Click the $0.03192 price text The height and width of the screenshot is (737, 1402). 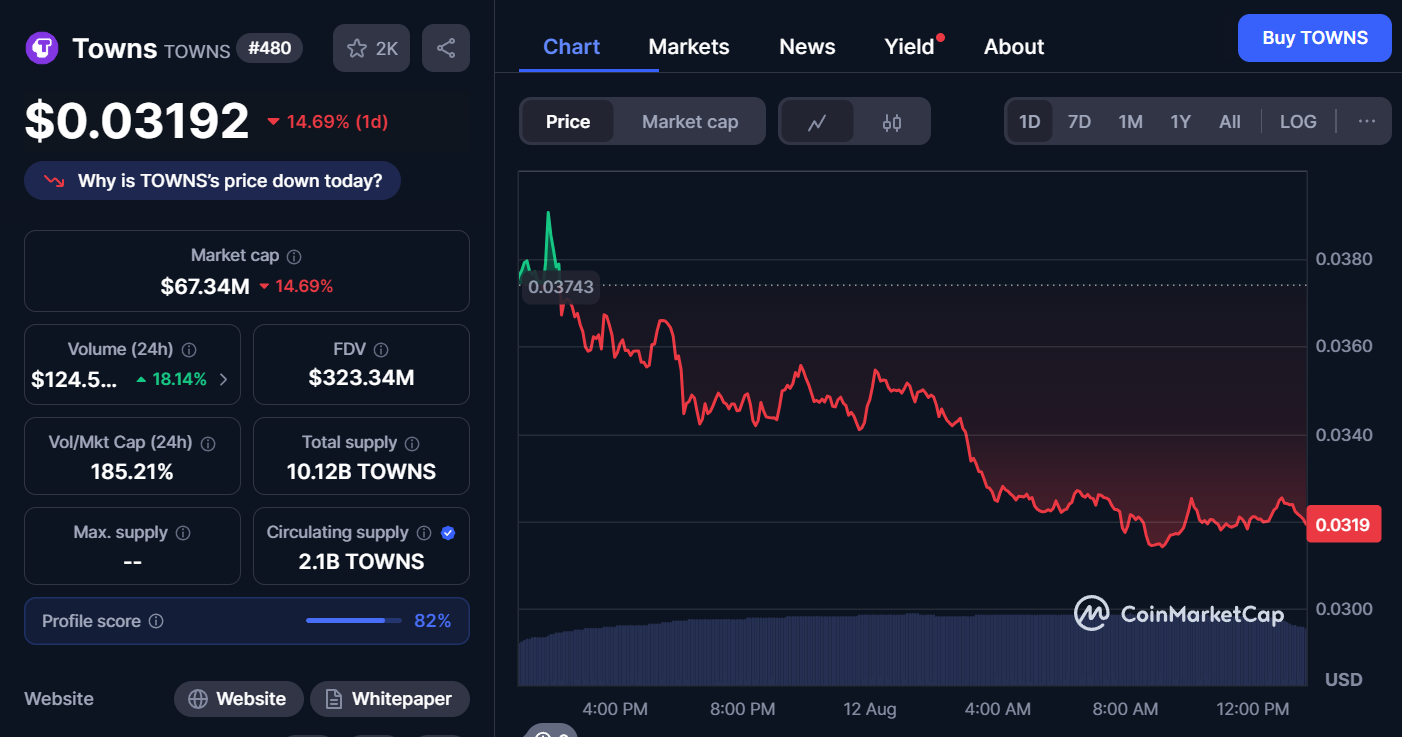[x=137, y=121]
